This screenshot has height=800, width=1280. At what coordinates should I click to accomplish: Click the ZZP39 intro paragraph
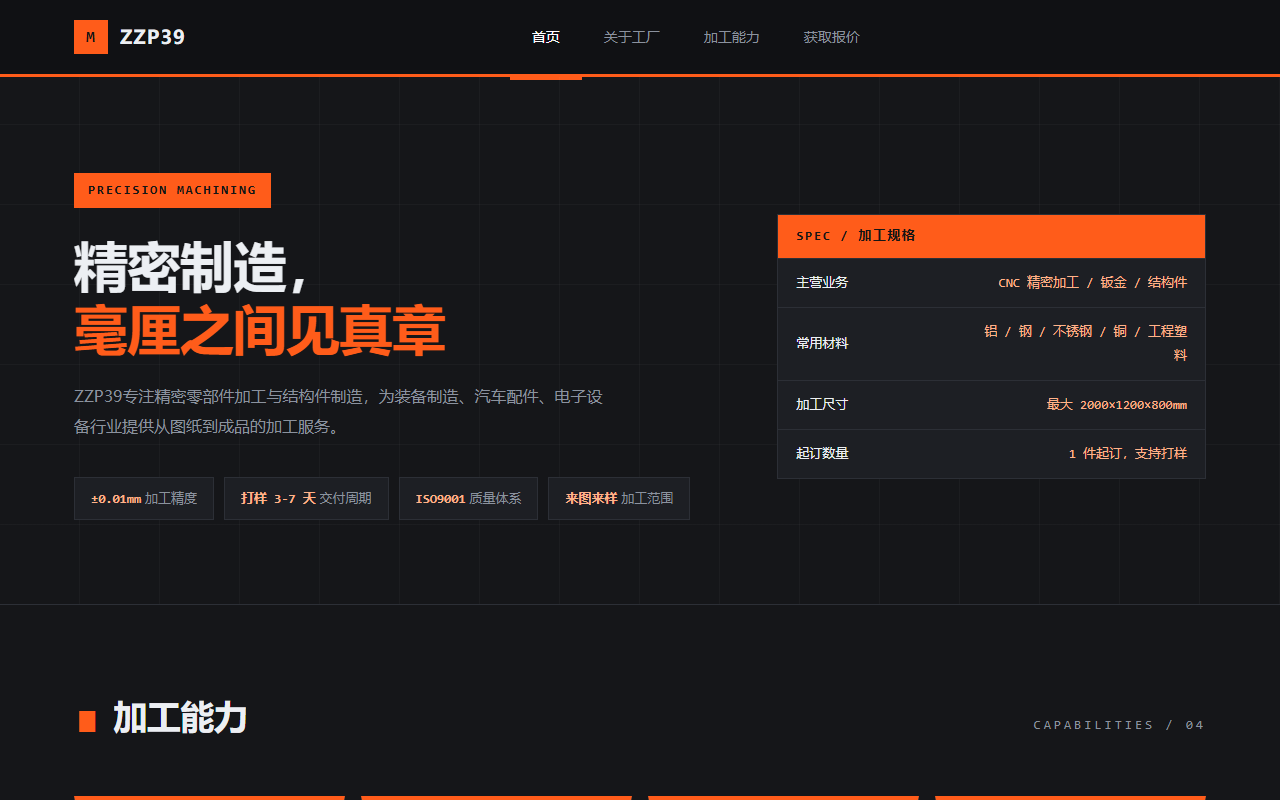[x=339, y=411]
